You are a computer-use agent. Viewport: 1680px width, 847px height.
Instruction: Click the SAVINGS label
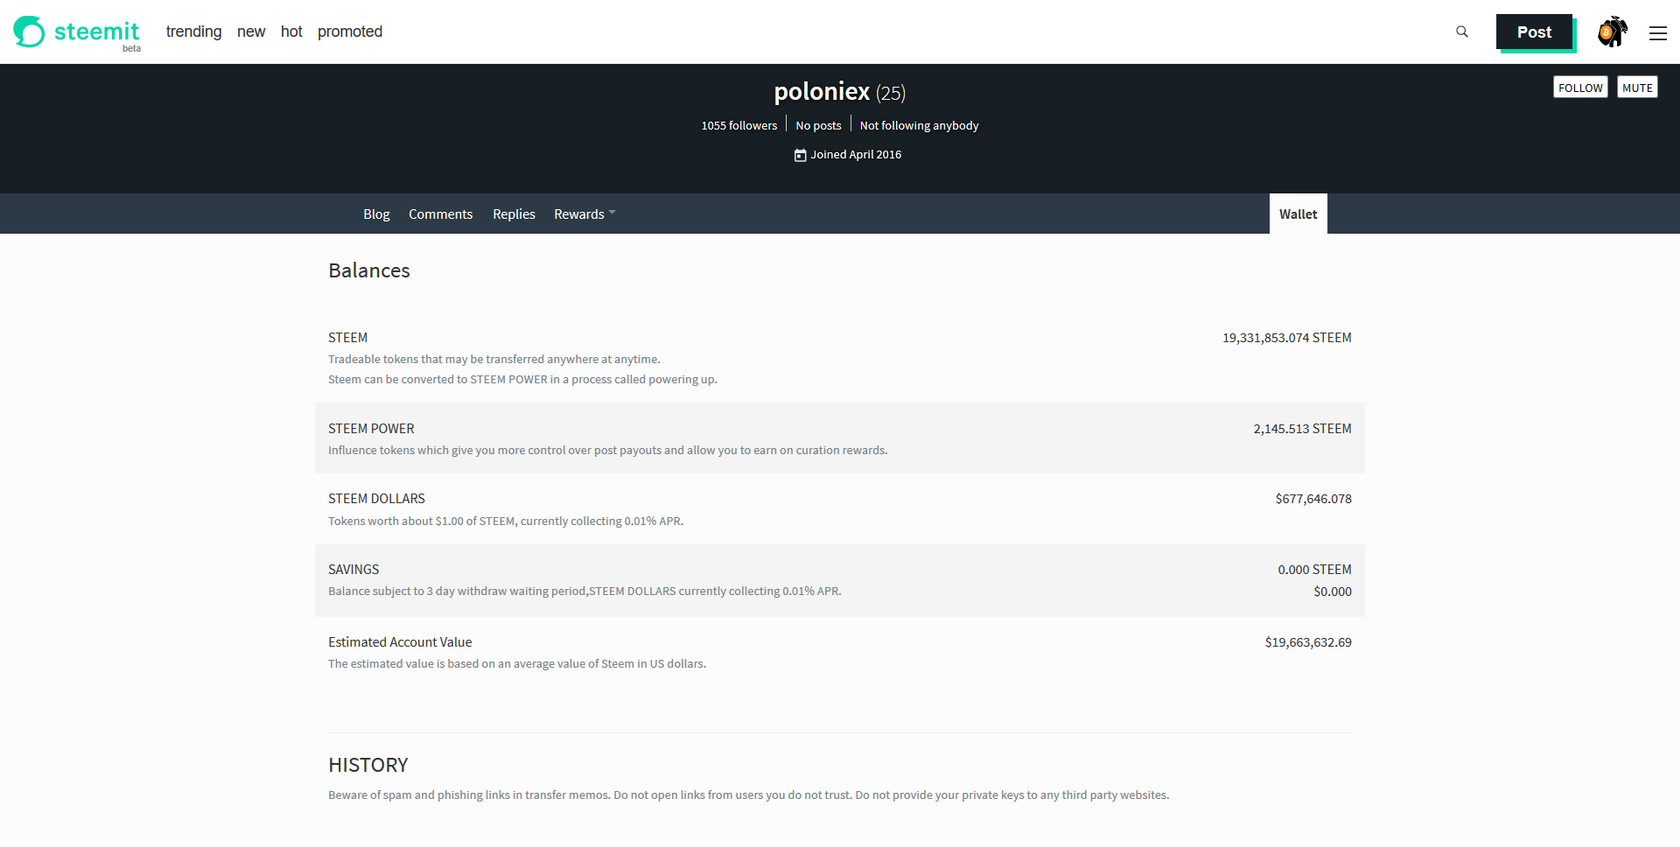click(353, 570)
